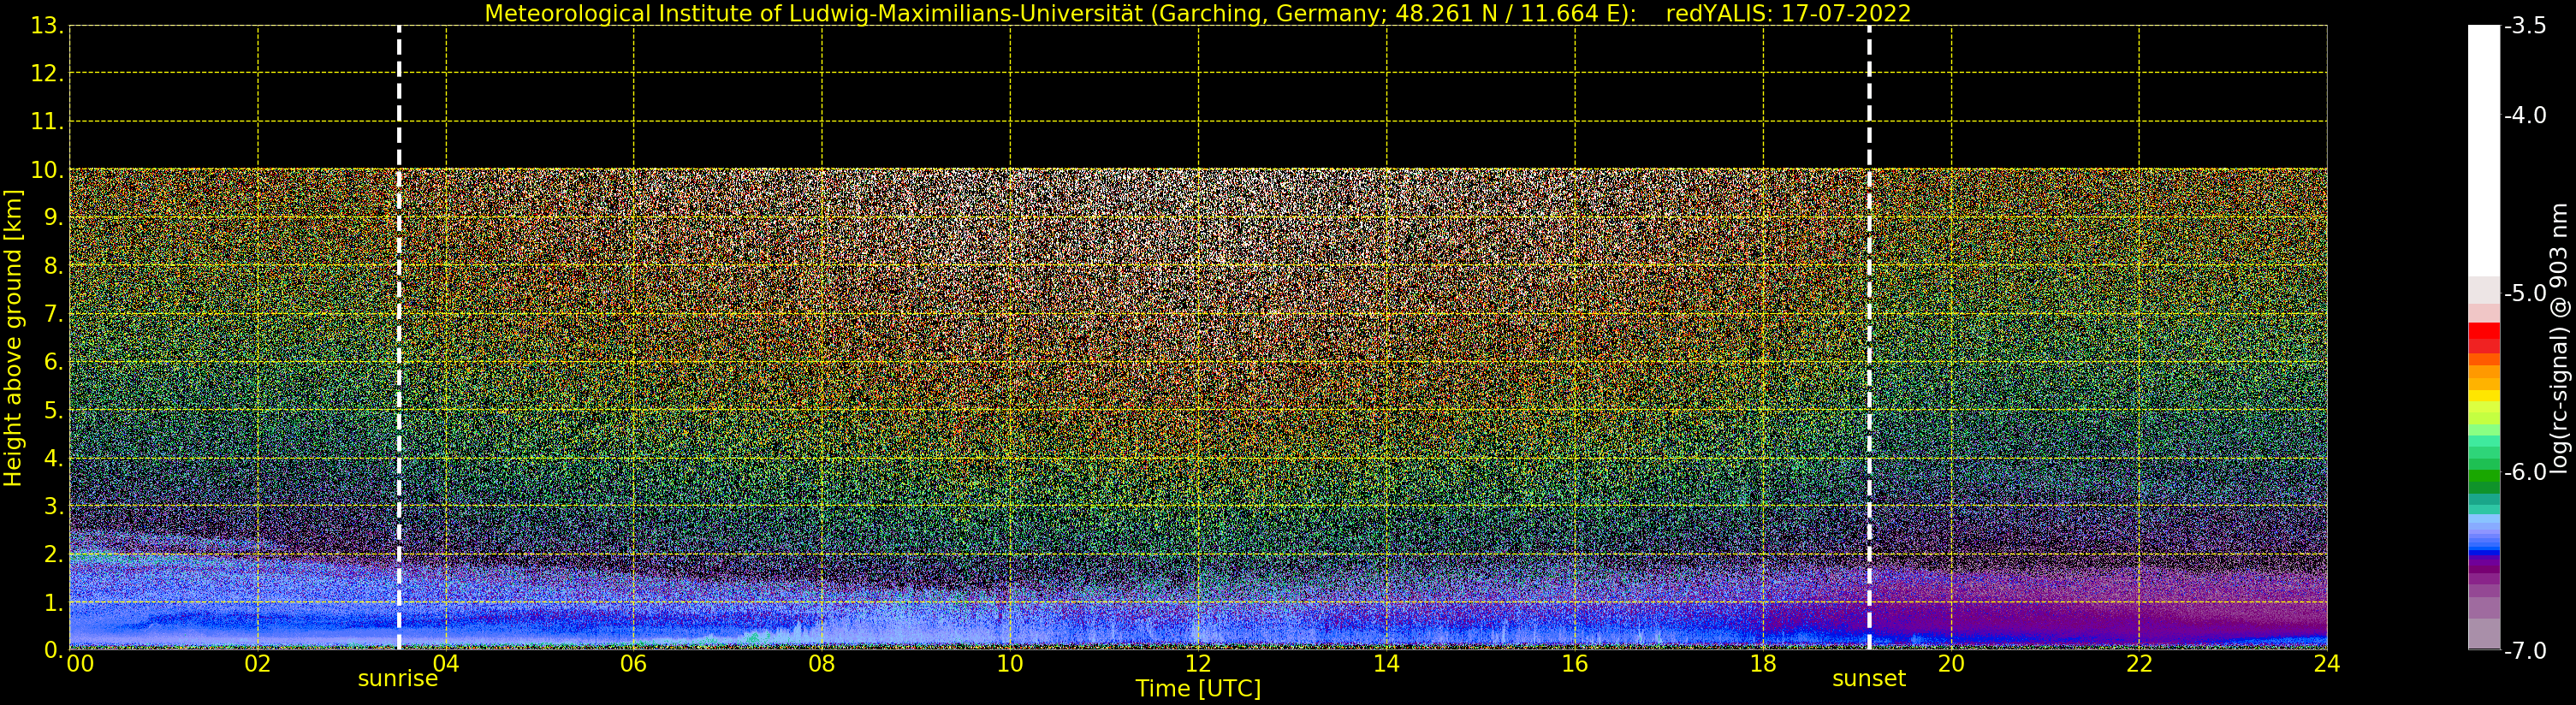Click the colorbar value label '-6.0'
The width and height of the screenshot is (2576, 705).
2525,471
